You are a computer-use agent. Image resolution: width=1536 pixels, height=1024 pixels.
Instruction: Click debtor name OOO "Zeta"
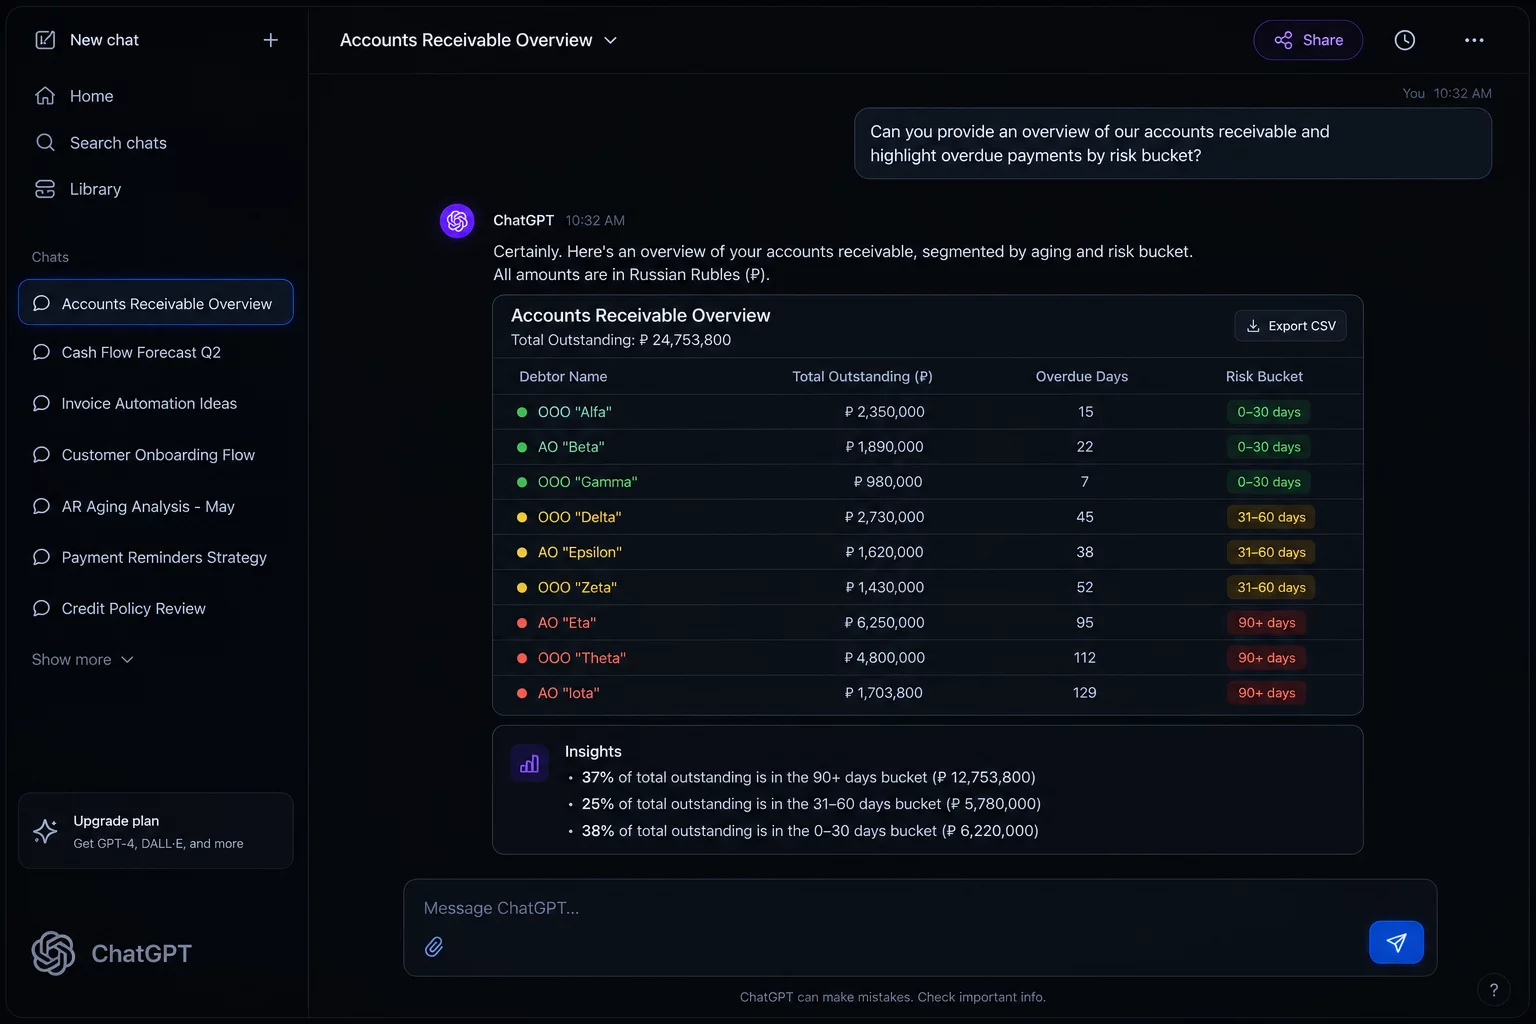click(577, 587)
